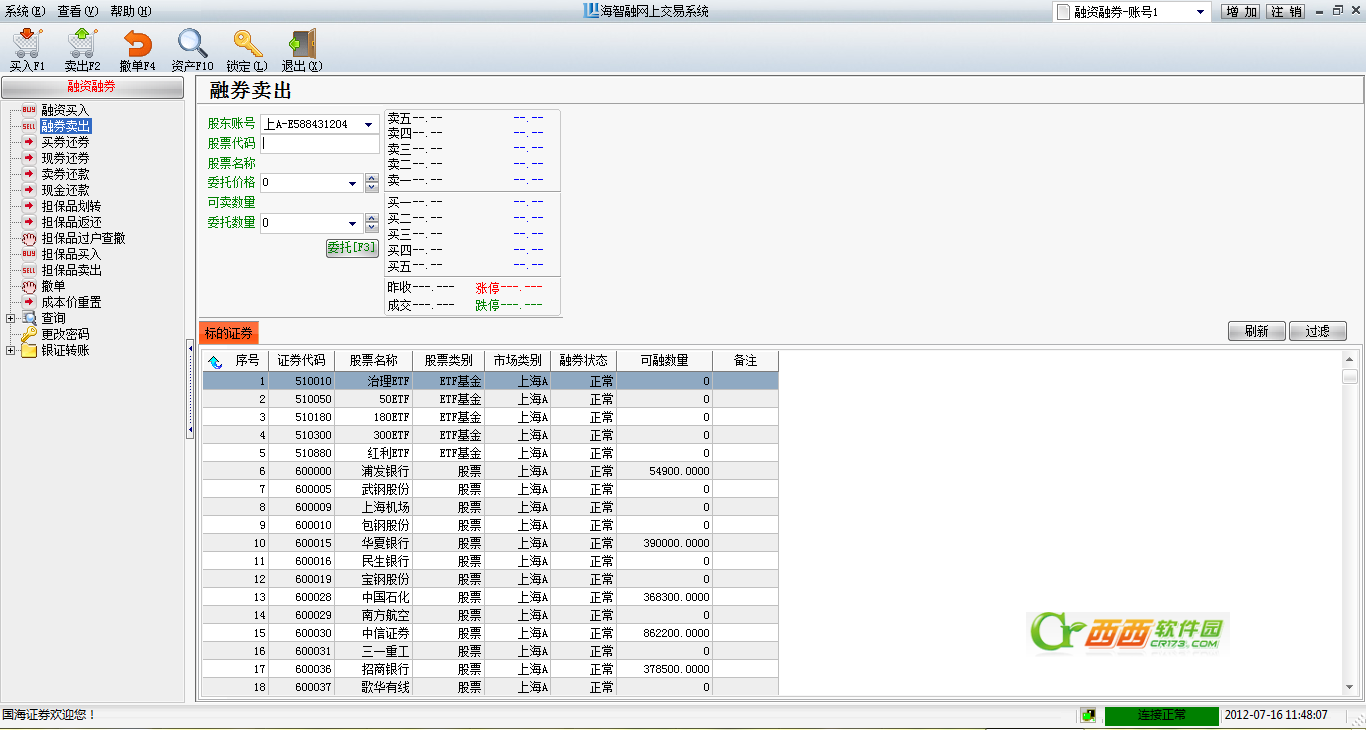Lock the session with 锁定(L)

[247, 49]
